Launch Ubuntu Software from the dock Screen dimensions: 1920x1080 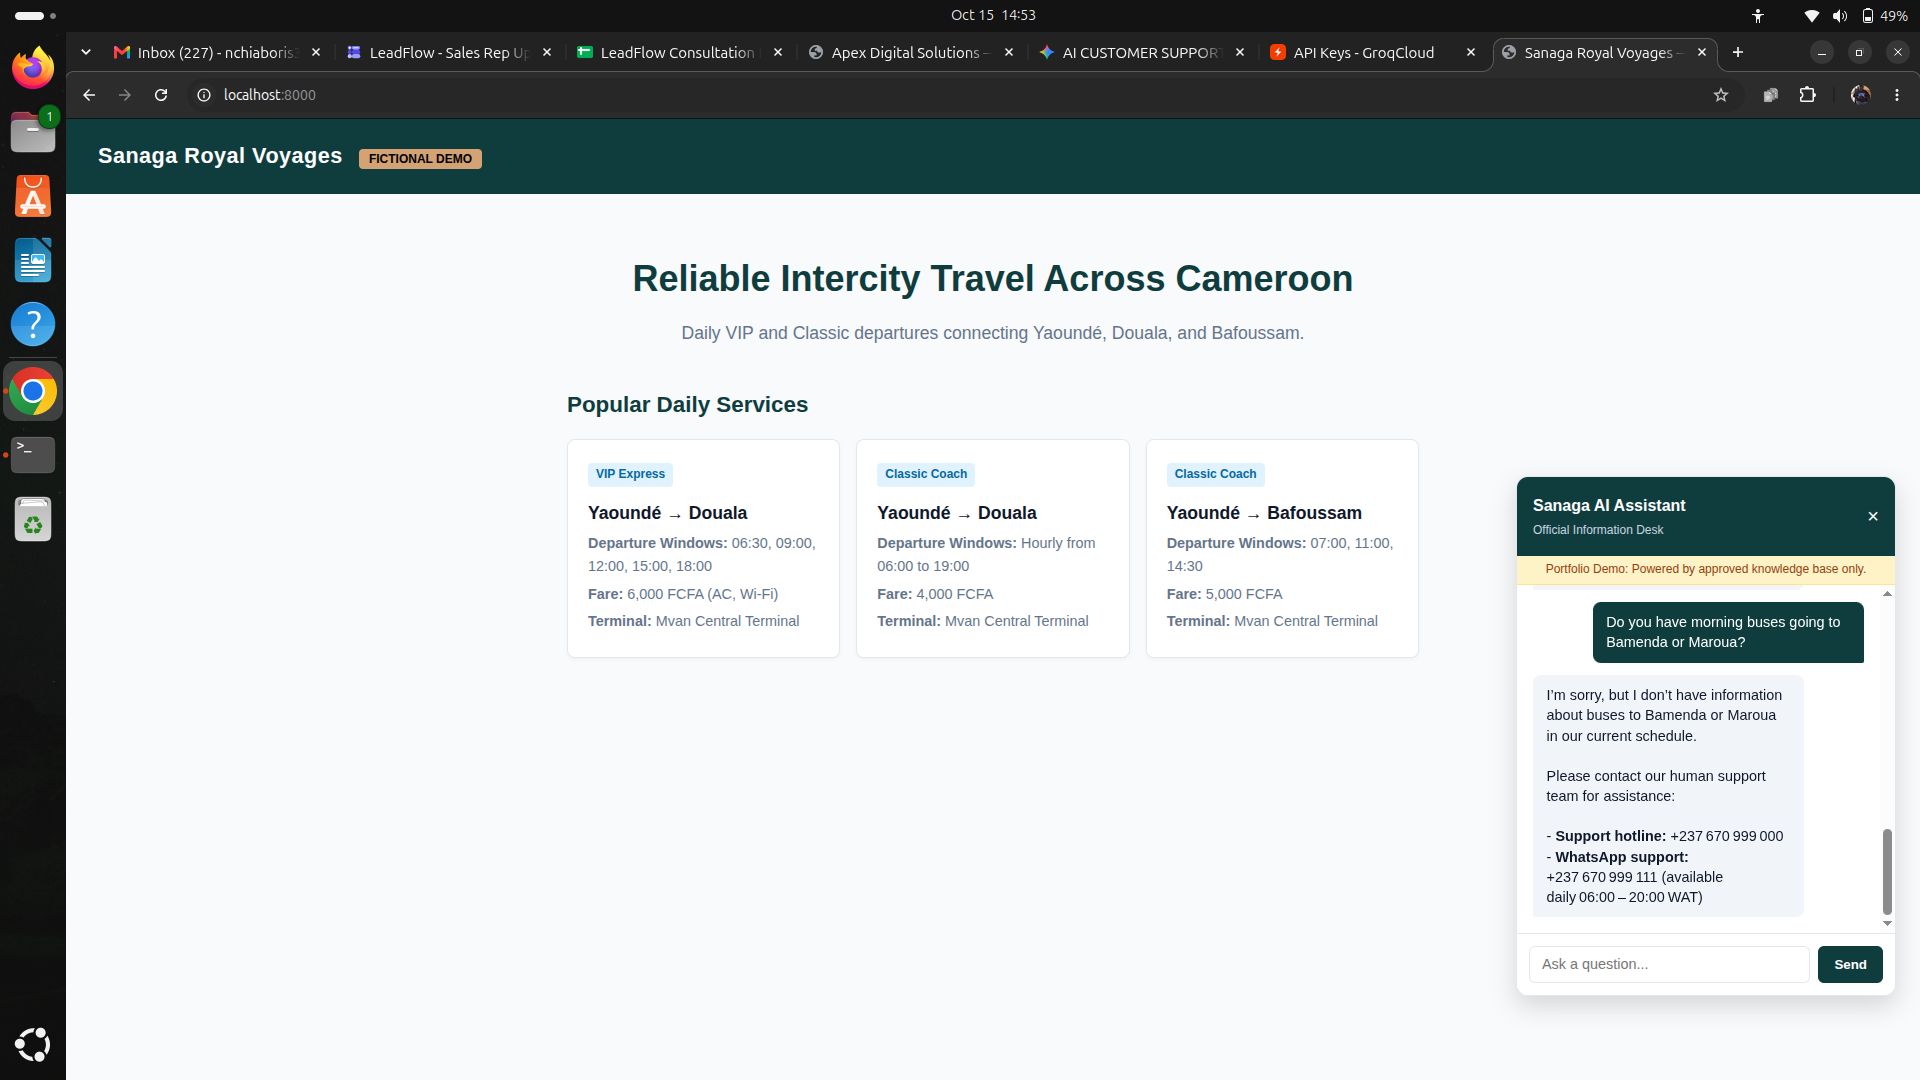point(33,196)
